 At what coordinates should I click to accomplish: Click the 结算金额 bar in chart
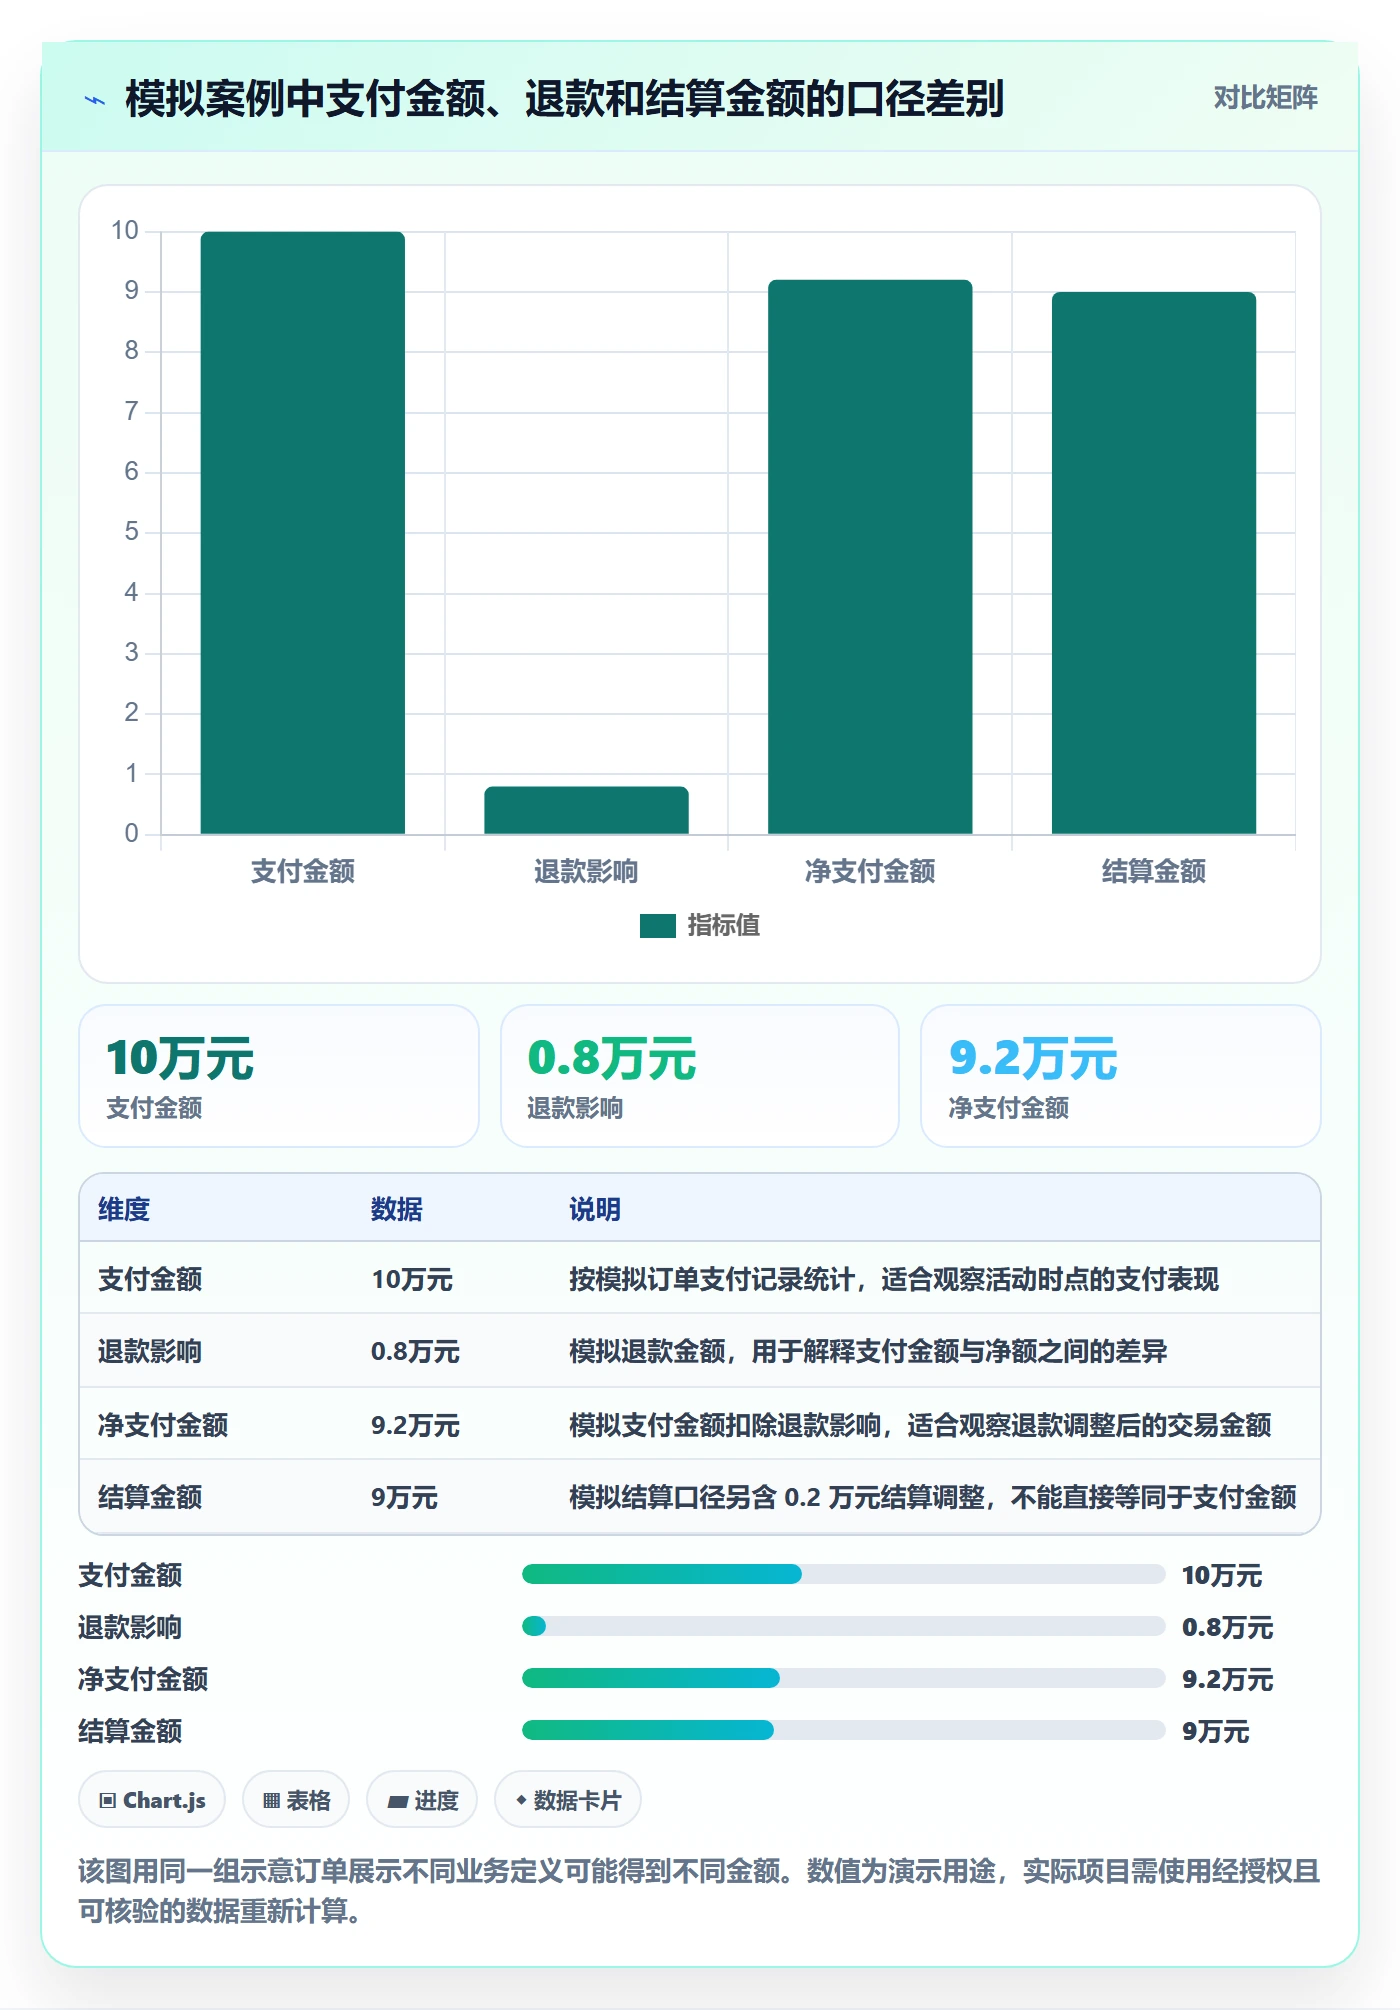pos(1154,563)
